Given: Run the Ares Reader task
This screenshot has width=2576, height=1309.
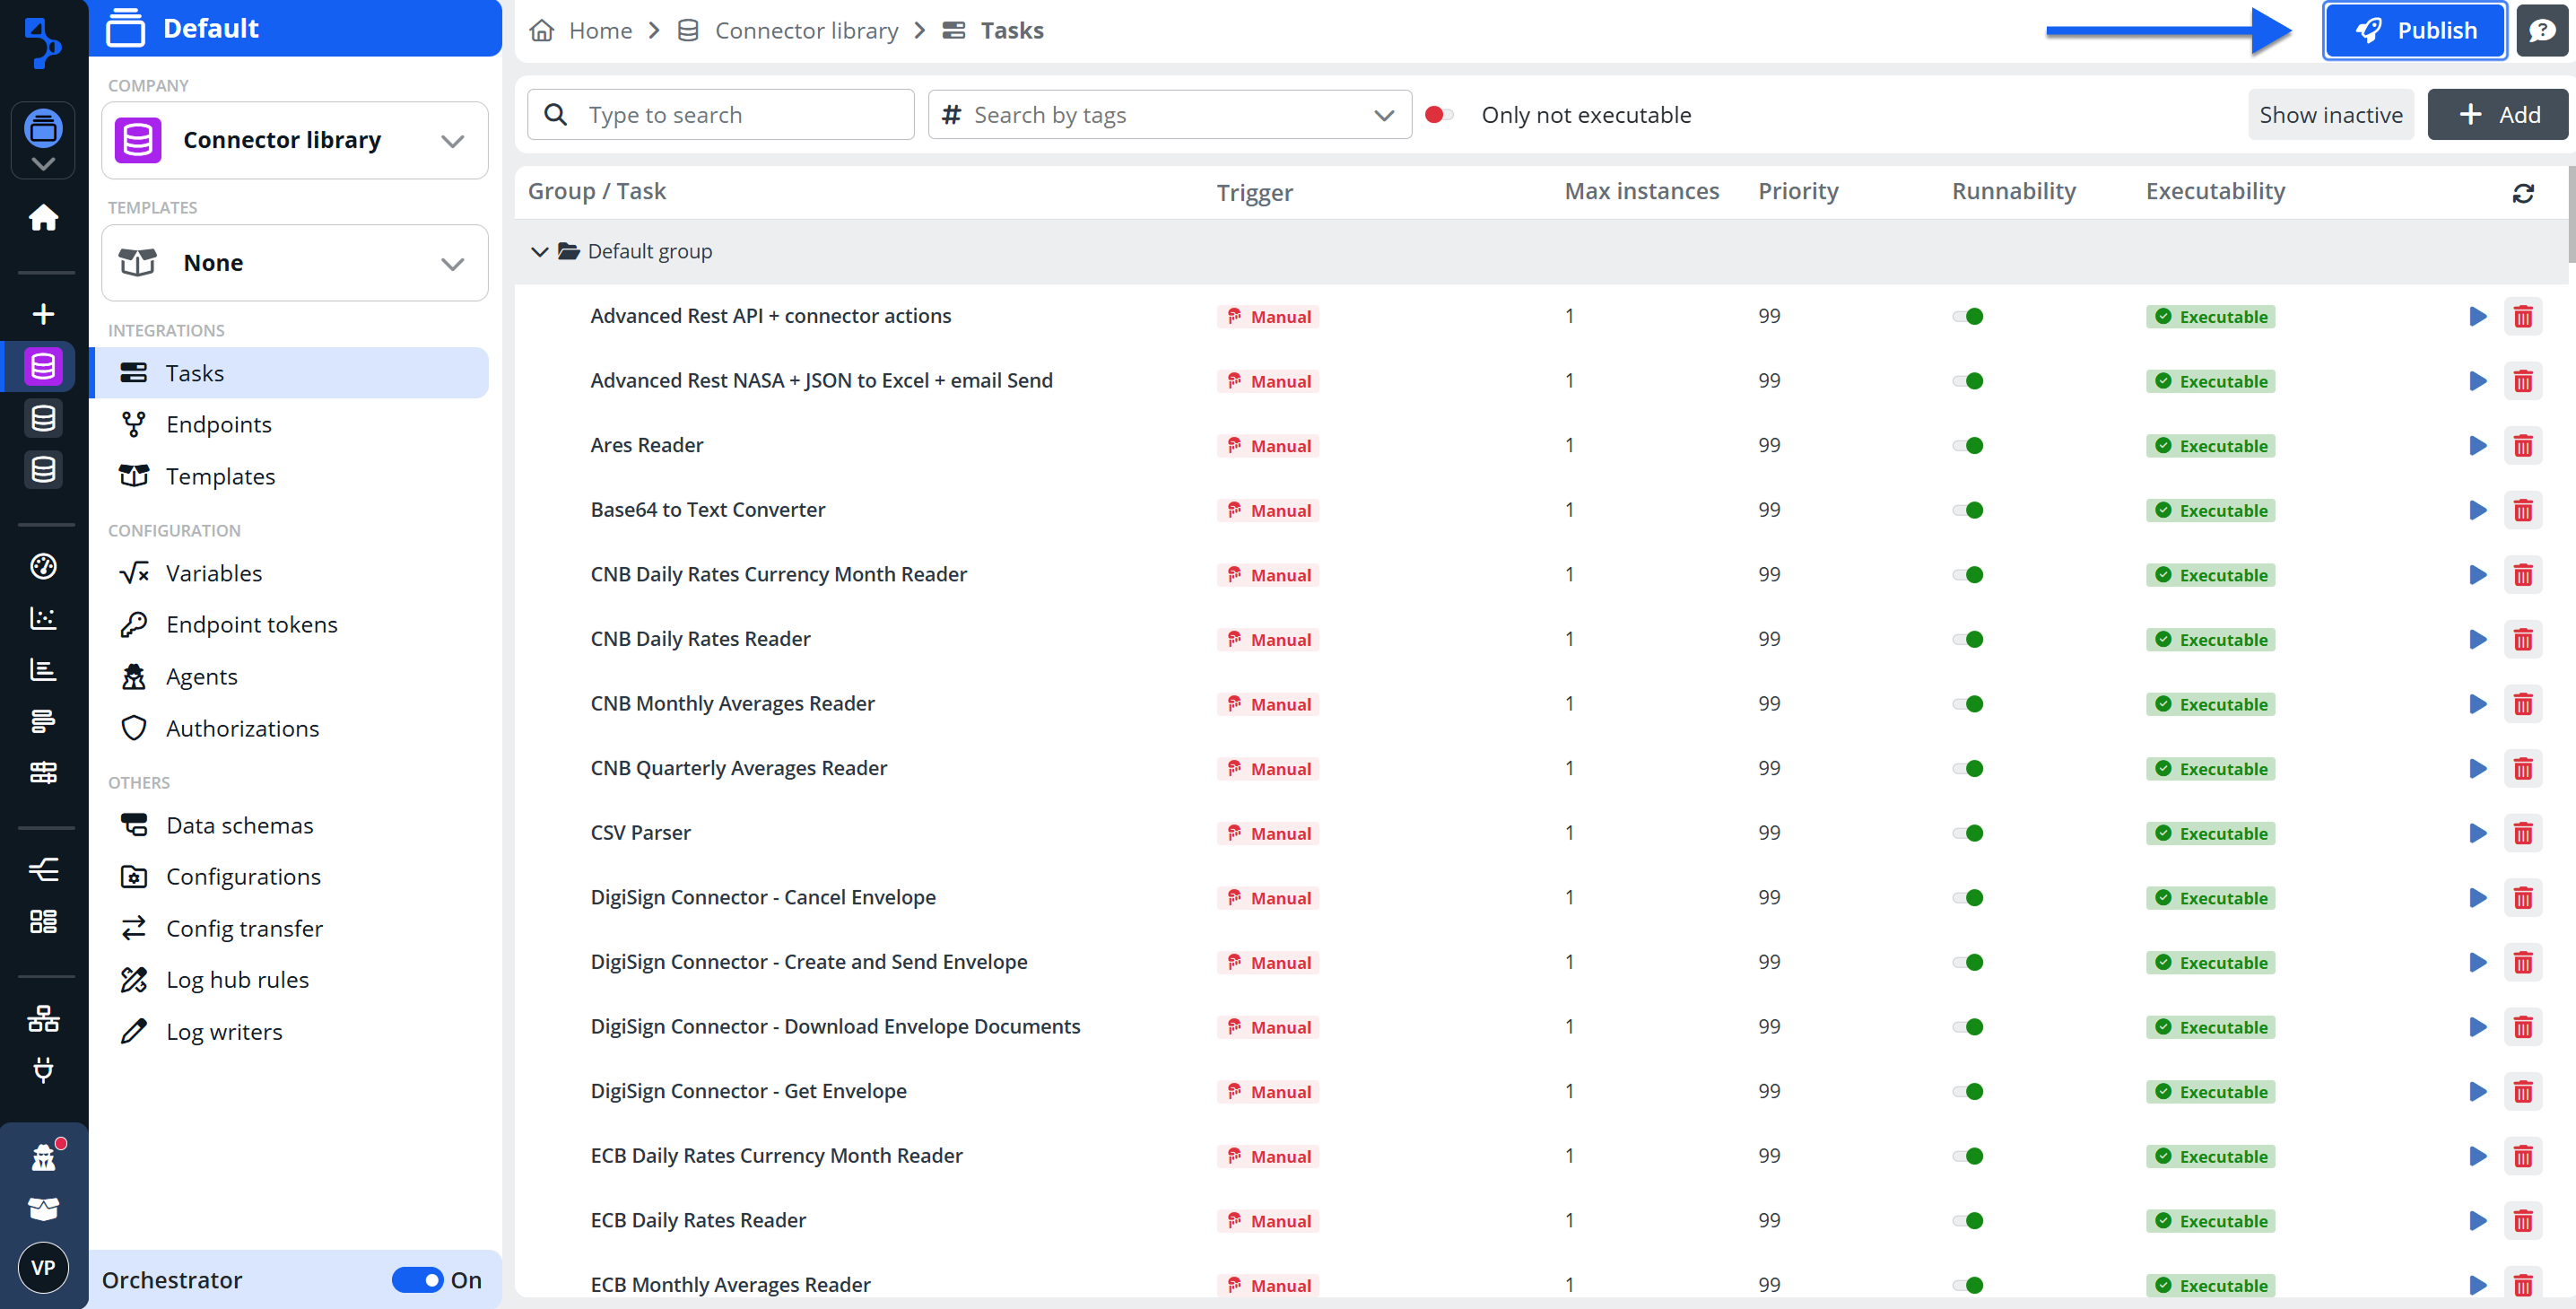Looking at the screenshot, I should (2477, 446).
